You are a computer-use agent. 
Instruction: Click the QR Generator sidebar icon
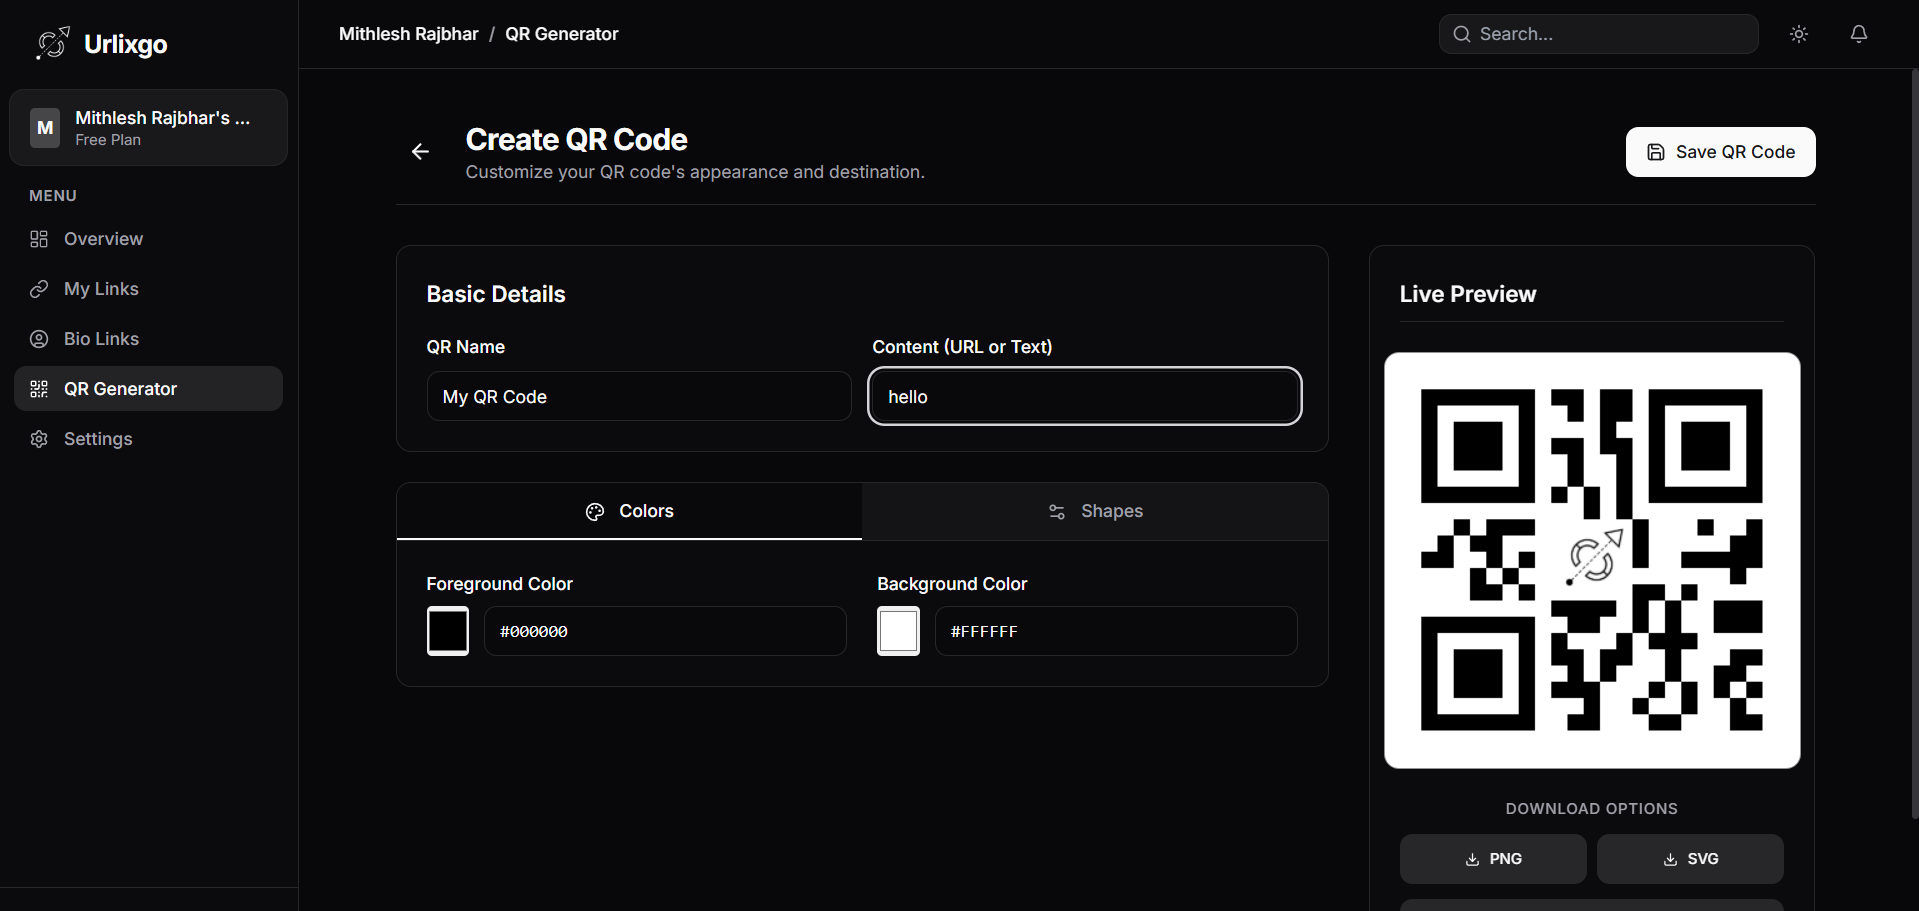point(39,389)
